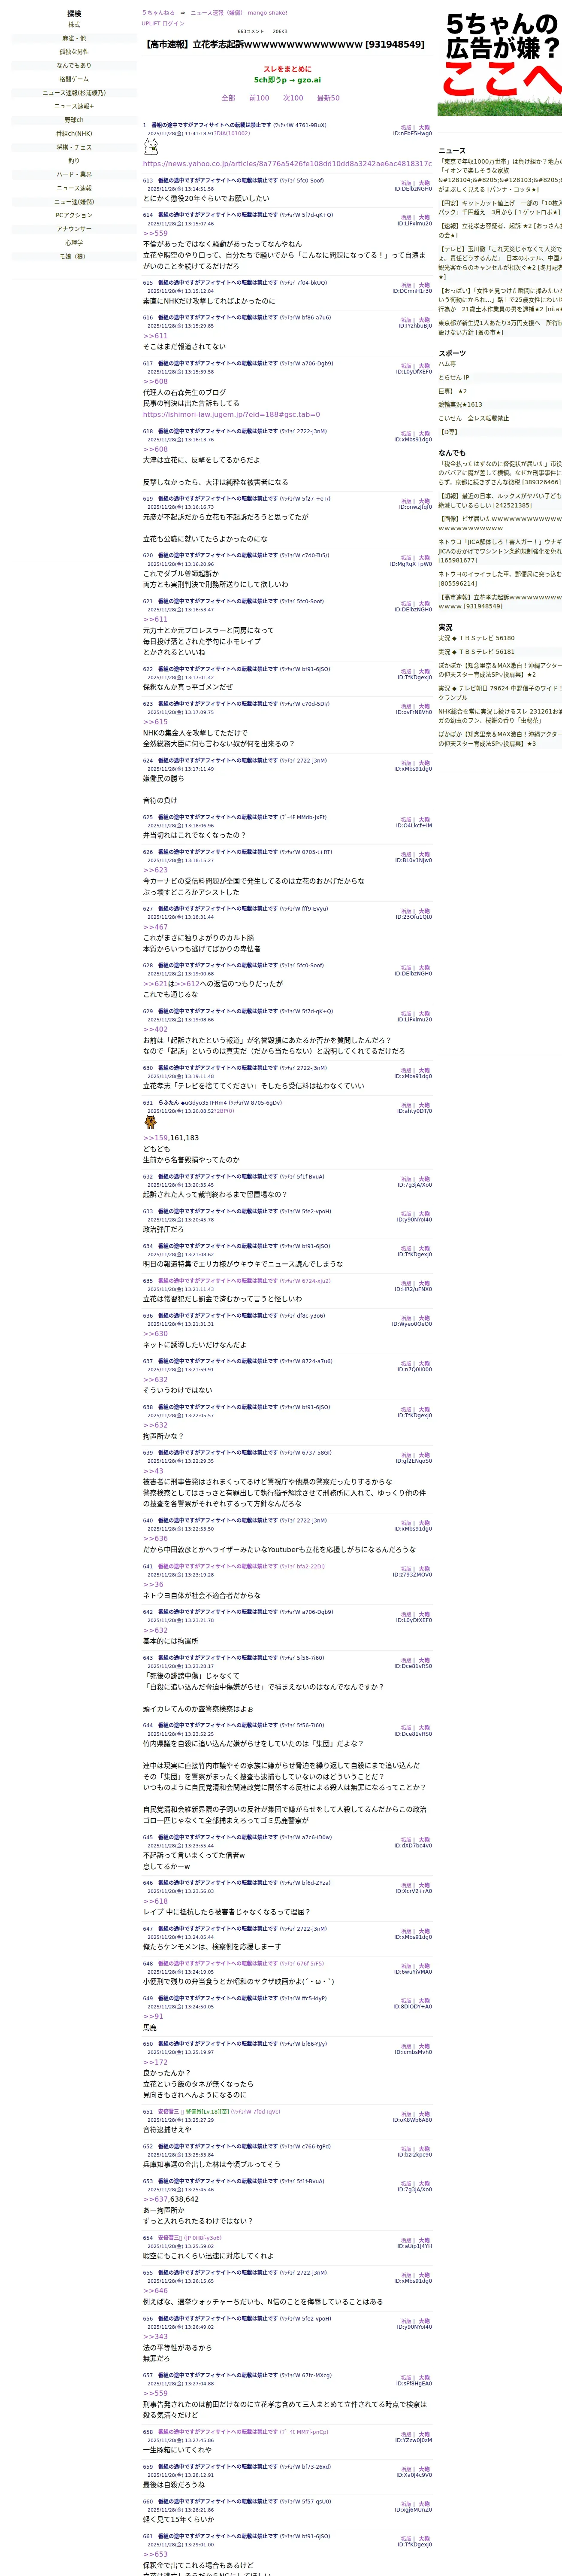Screen dimensions: 562x2576
Task: View the latest 50 posts (最新50)
Action: [x=328, y=98]
